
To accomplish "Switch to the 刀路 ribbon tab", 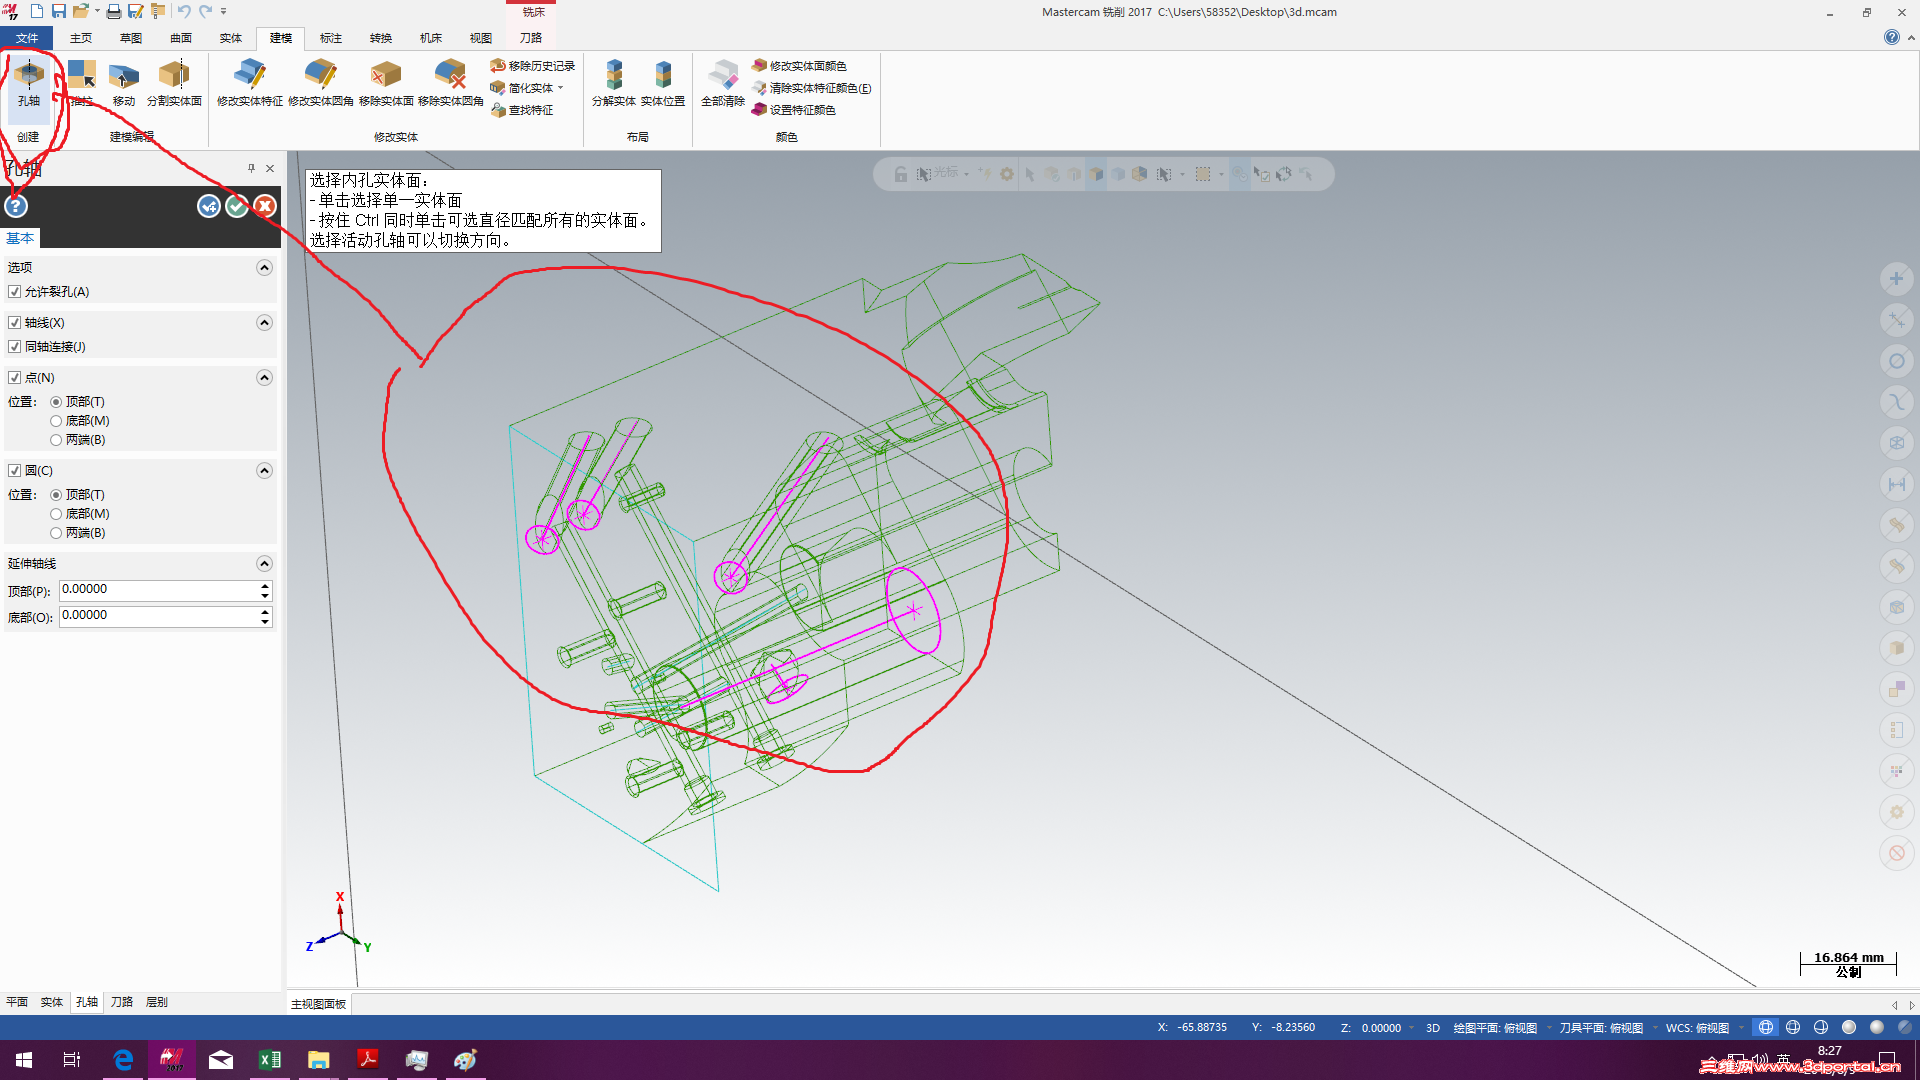I will point(531,38).
